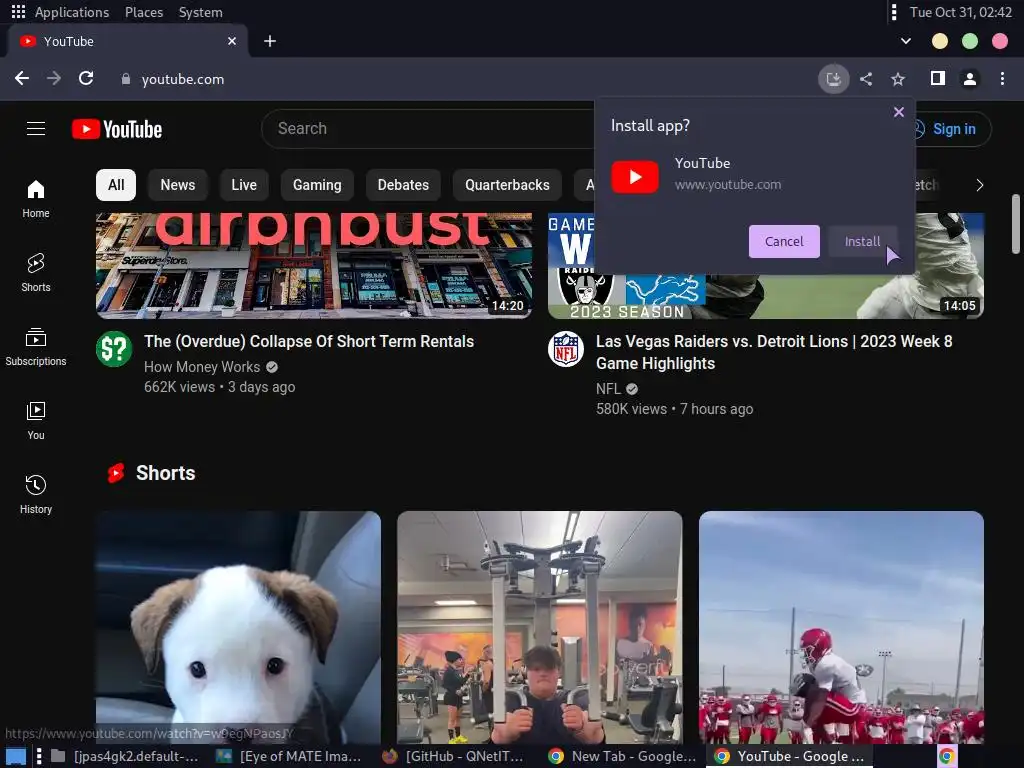
Task: Click Cancel in install dialog
Action: pyautogui.click(x=784, y=241)
